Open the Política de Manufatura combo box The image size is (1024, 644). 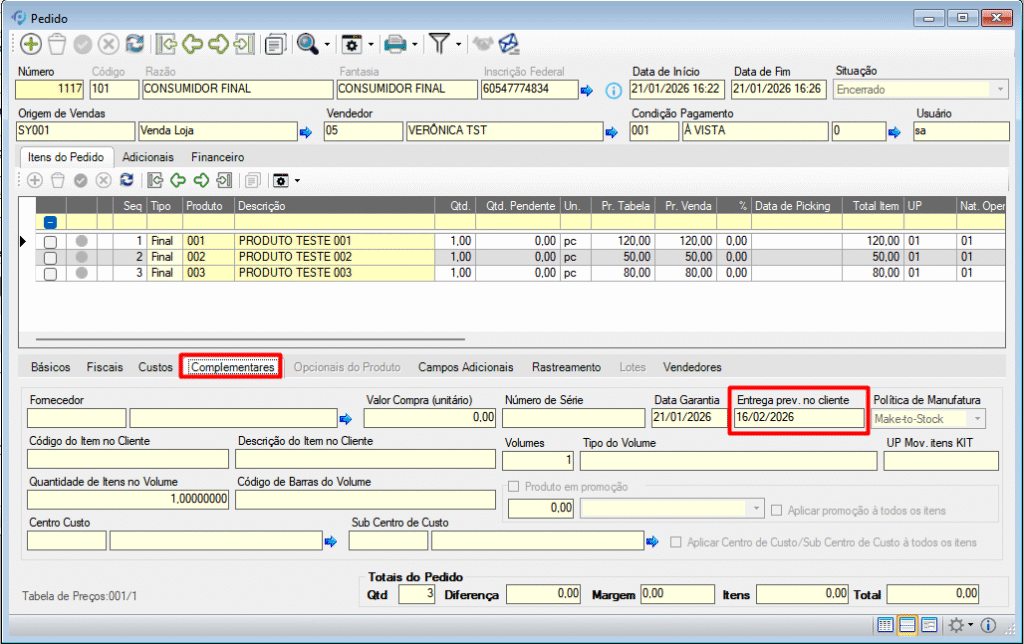pos(977,419)
